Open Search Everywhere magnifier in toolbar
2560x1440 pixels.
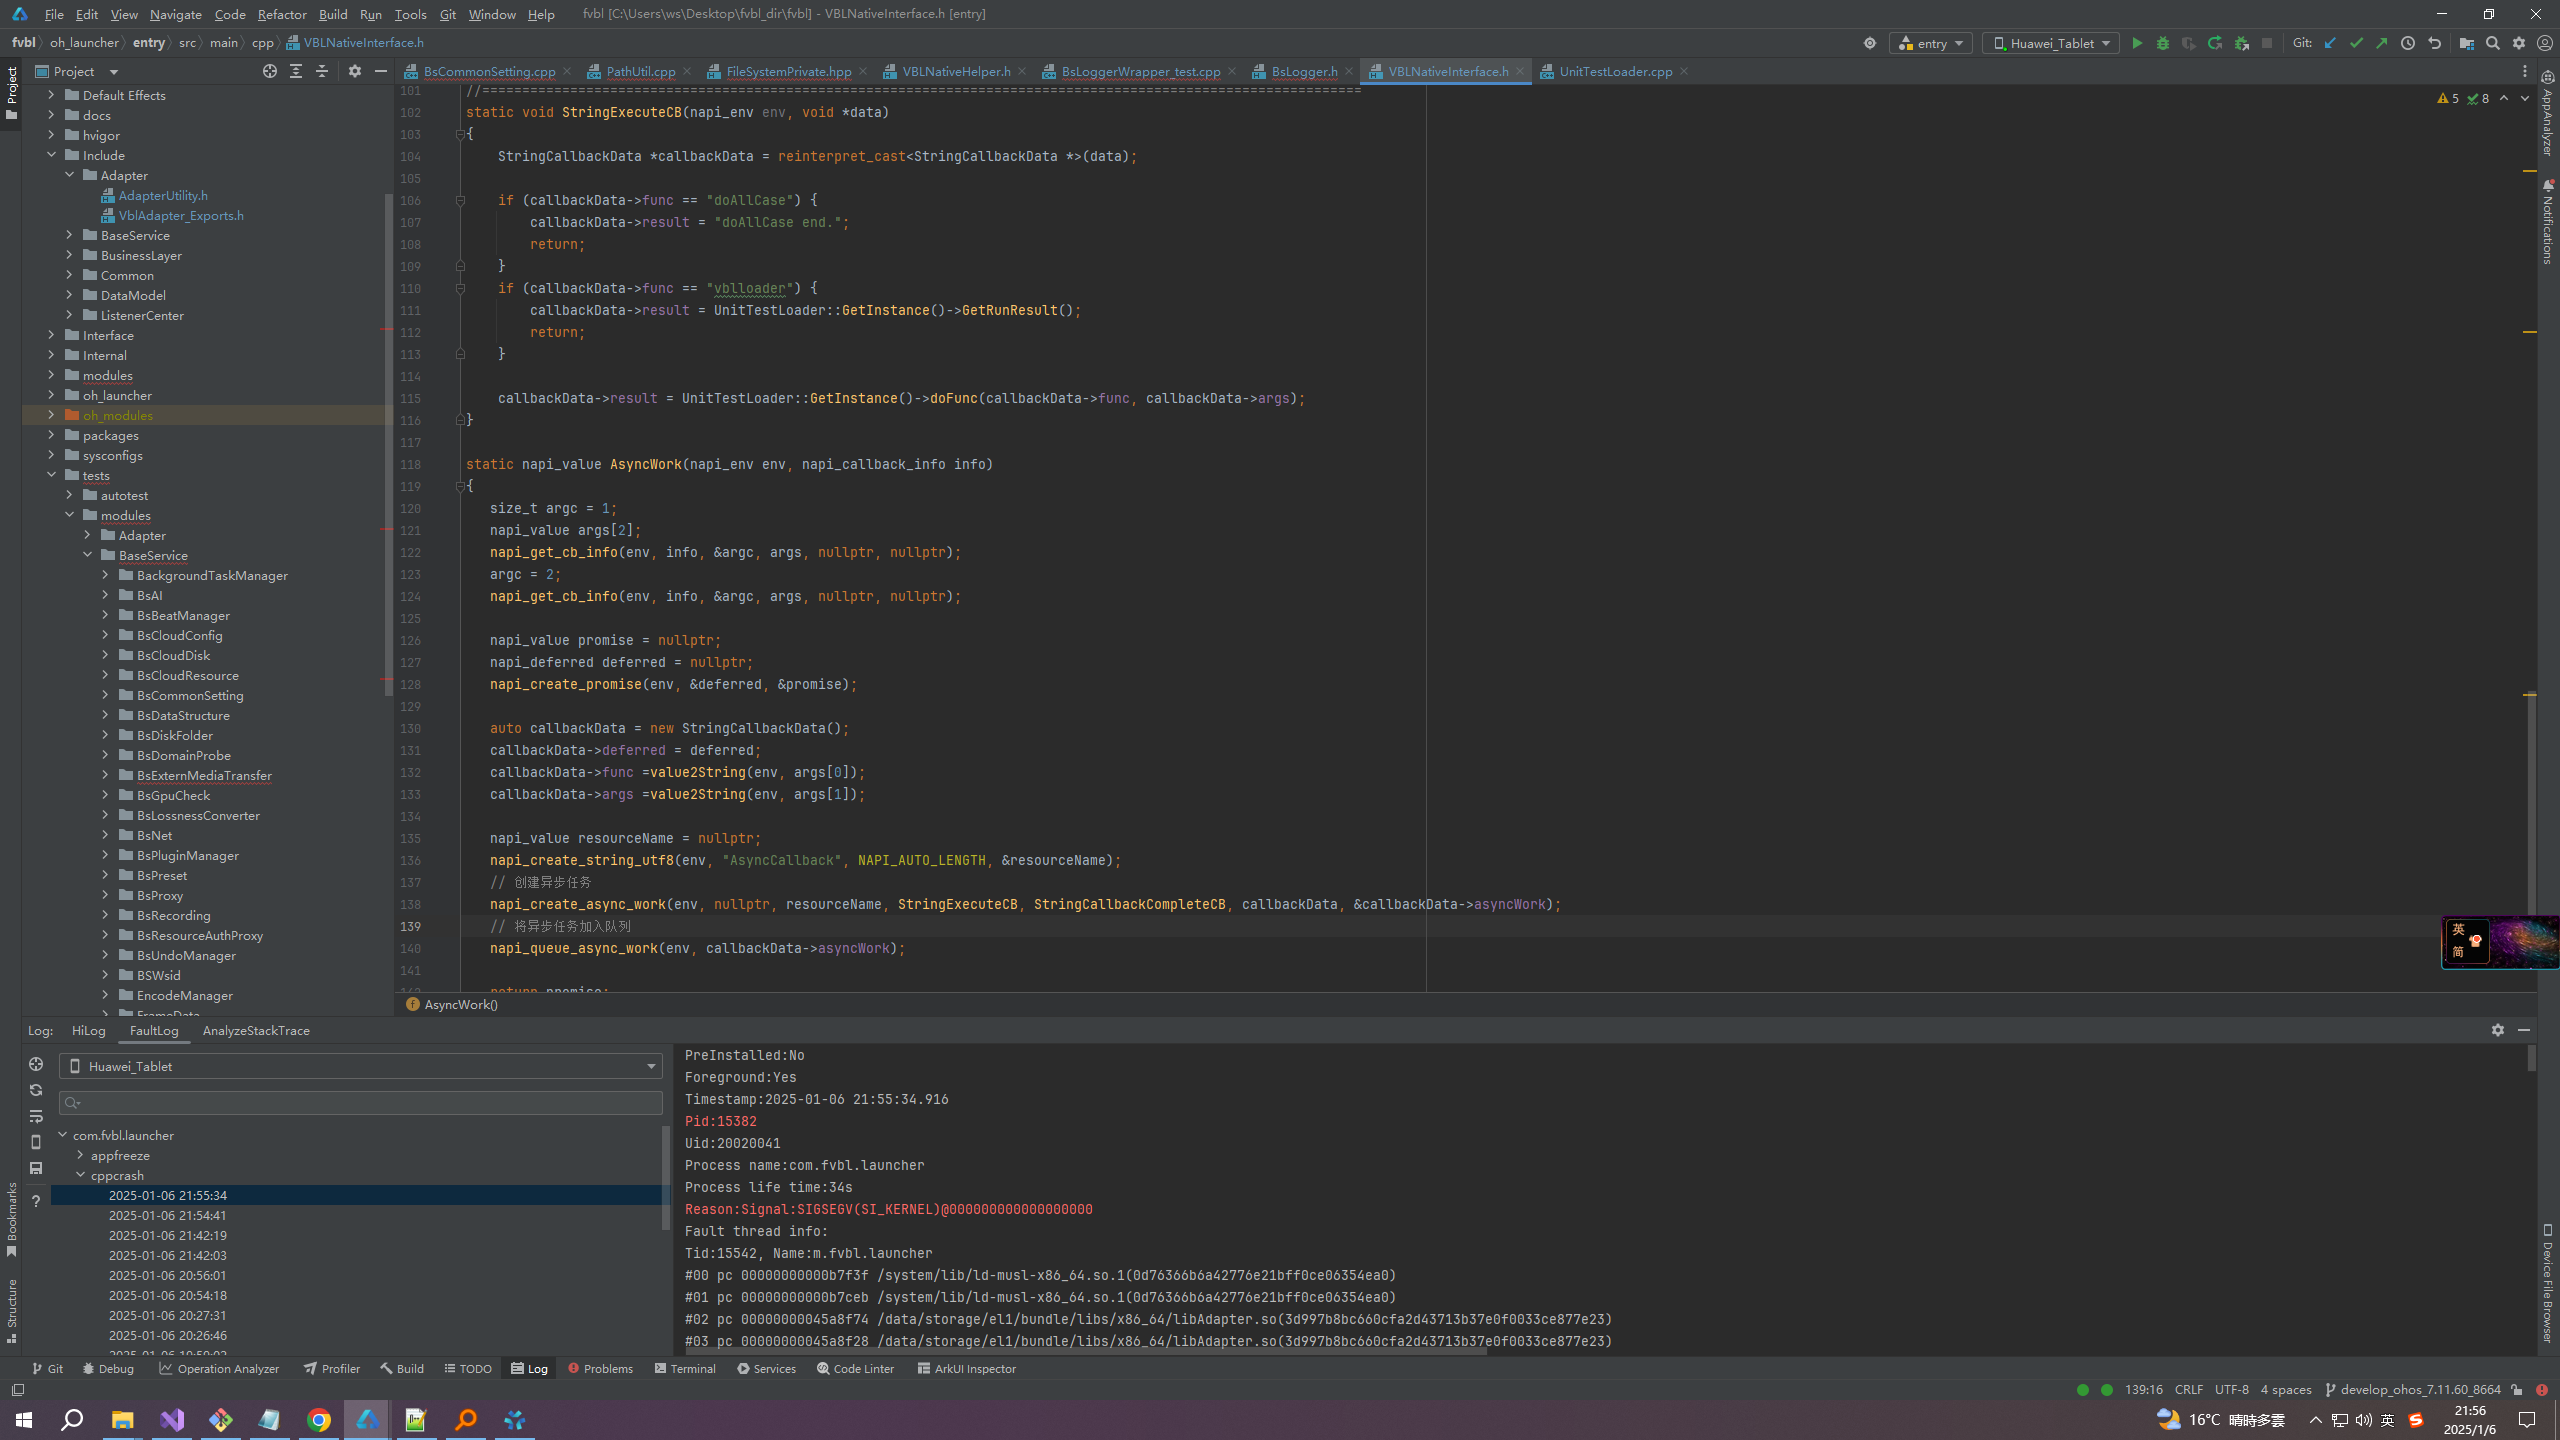tap(2493, 43)
